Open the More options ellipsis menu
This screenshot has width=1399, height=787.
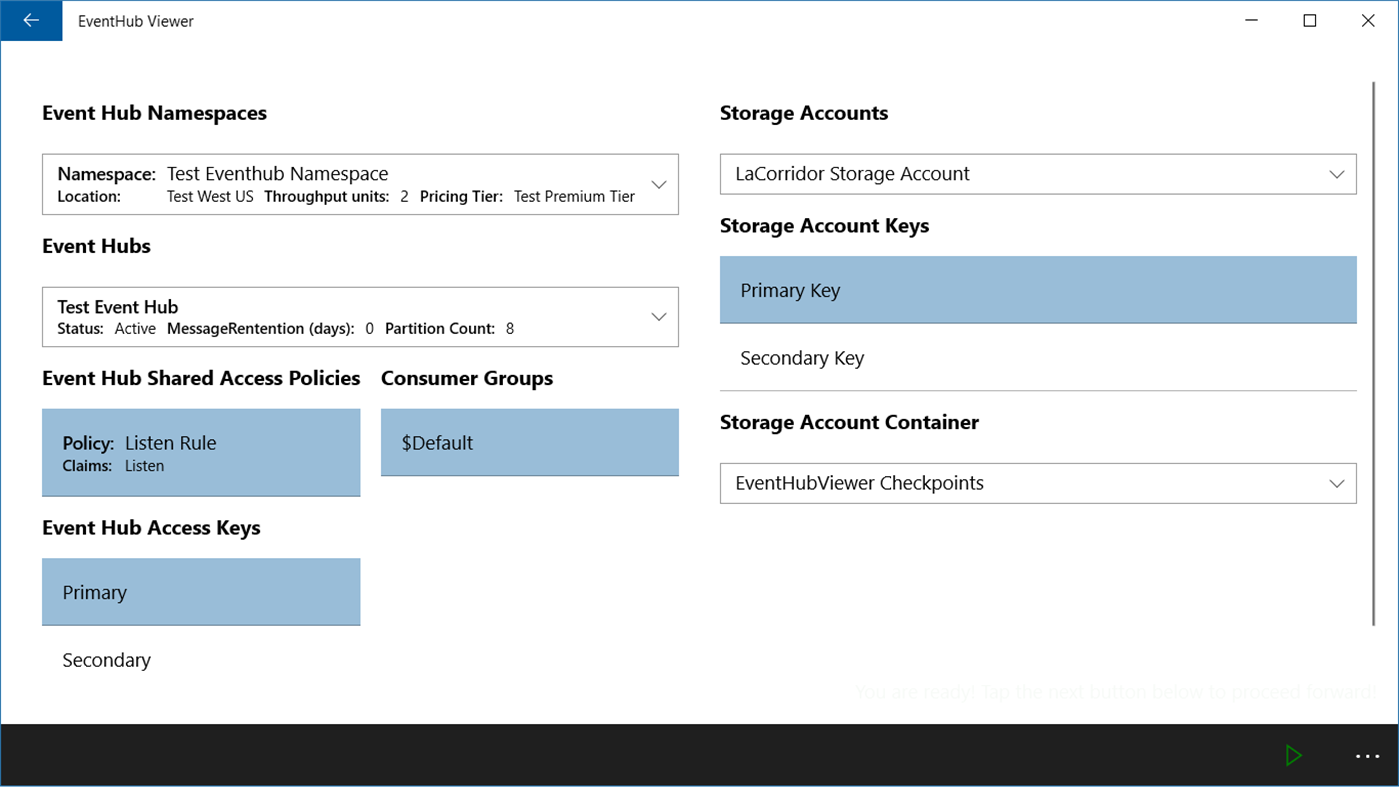click(1367, 755)
